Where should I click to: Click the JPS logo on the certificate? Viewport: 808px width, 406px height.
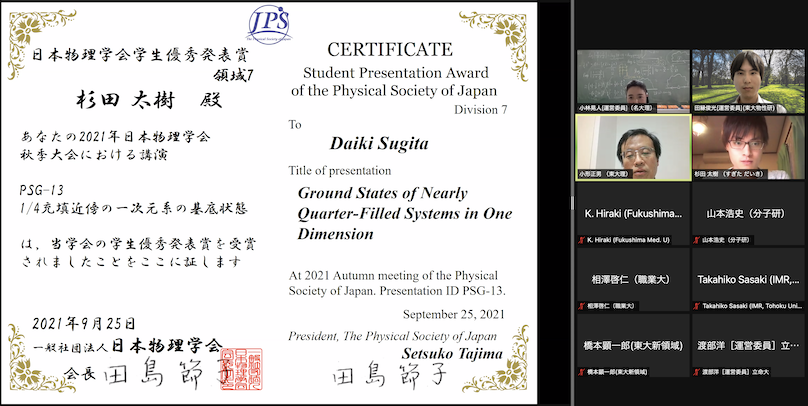[x=268, y=24]
